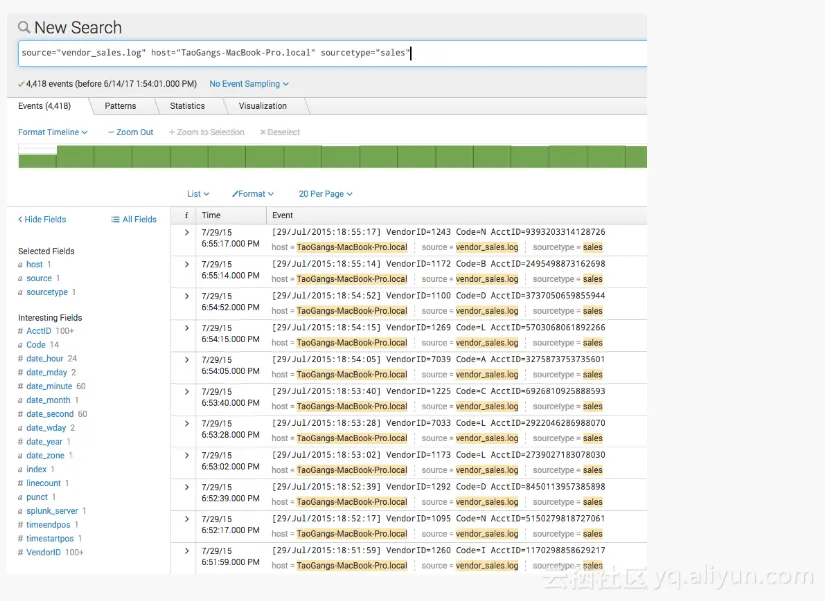Click the info 'i' column header icon
Screen dimensions: 825x601
pos(186,215)
